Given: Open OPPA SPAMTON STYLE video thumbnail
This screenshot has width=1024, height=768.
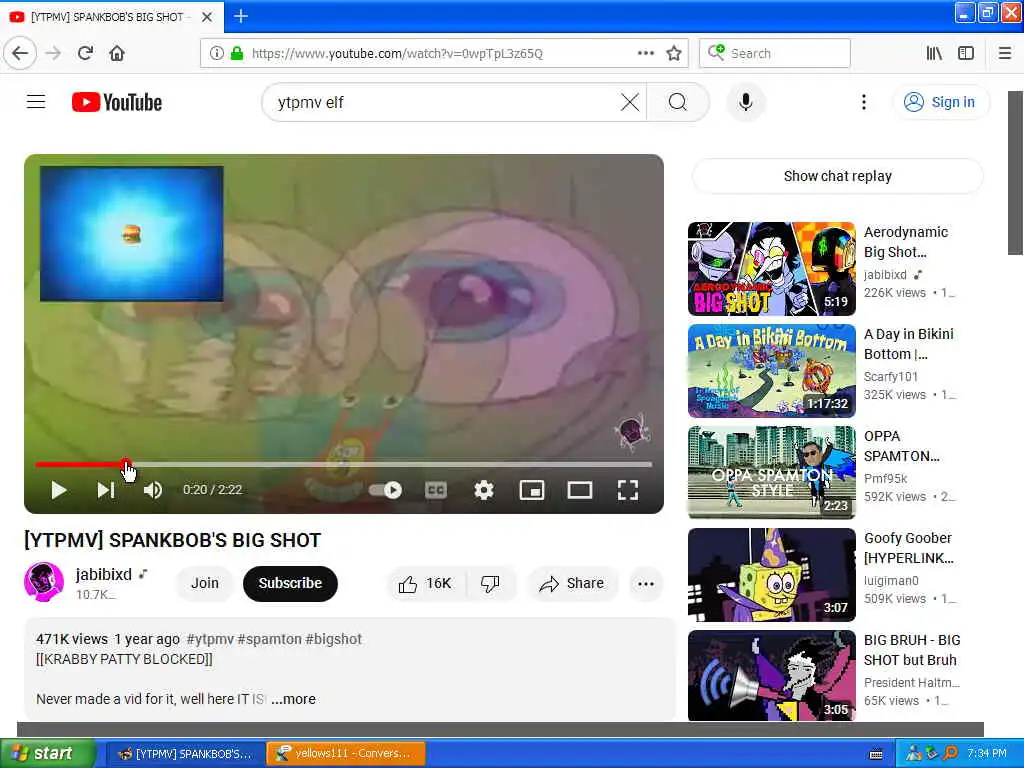Looking at the screenshot, I should pos(771,472).
